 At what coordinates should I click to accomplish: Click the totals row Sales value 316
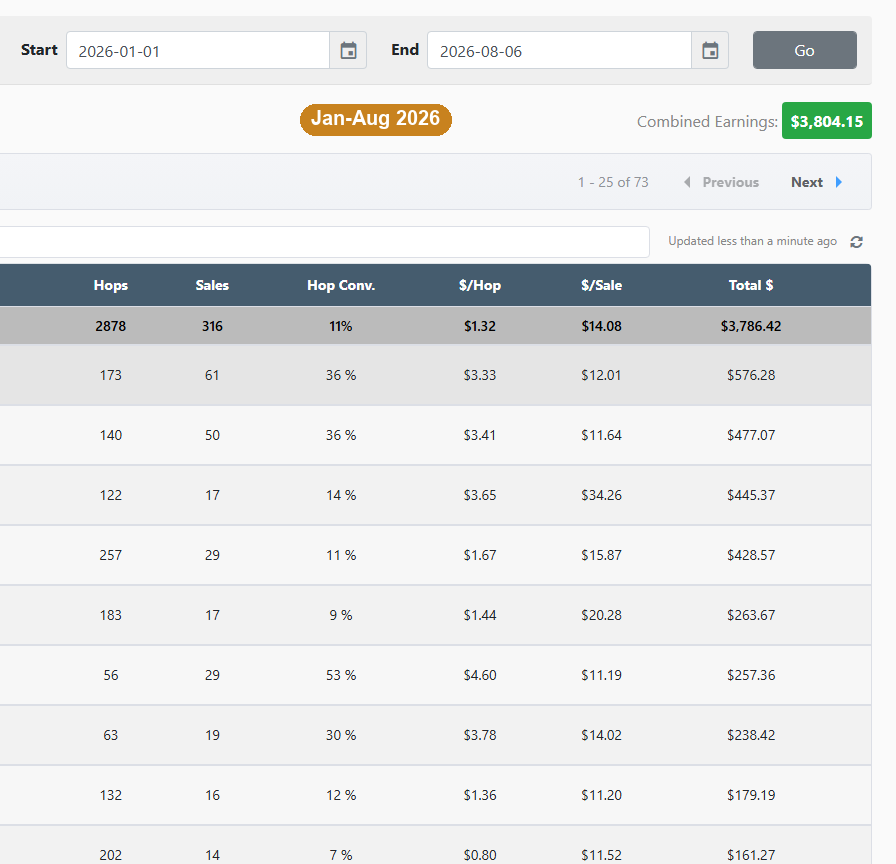[x=212, y=326]
